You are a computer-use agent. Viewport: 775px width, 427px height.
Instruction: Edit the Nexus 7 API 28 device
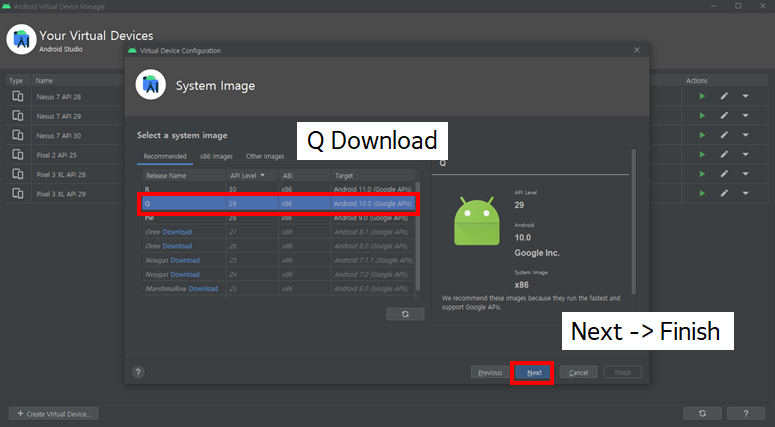click(724, 96)
